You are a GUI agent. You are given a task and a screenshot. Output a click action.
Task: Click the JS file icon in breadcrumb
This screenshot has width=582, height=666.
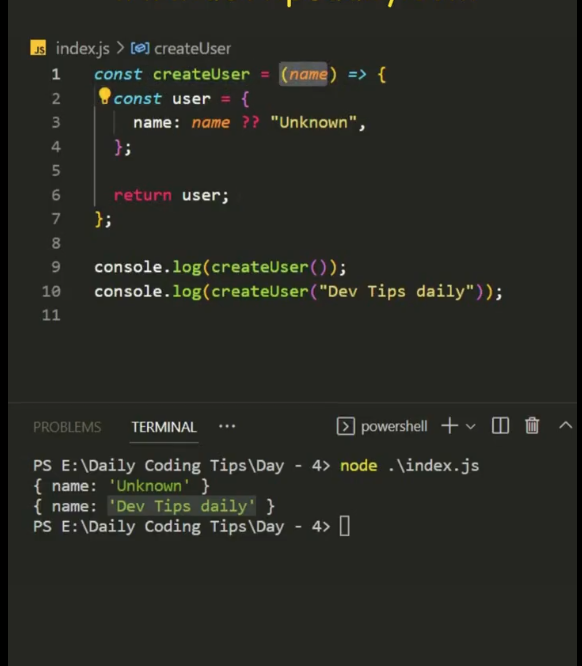(x=38, y=48)
